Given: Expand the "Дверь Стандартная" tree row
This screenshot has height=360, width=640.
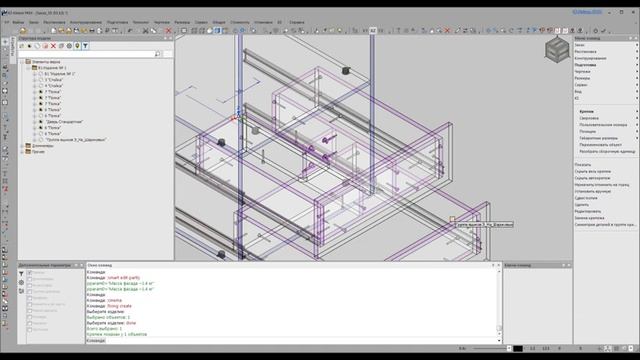Looking at the screenshot, I should tap(35, 122).
